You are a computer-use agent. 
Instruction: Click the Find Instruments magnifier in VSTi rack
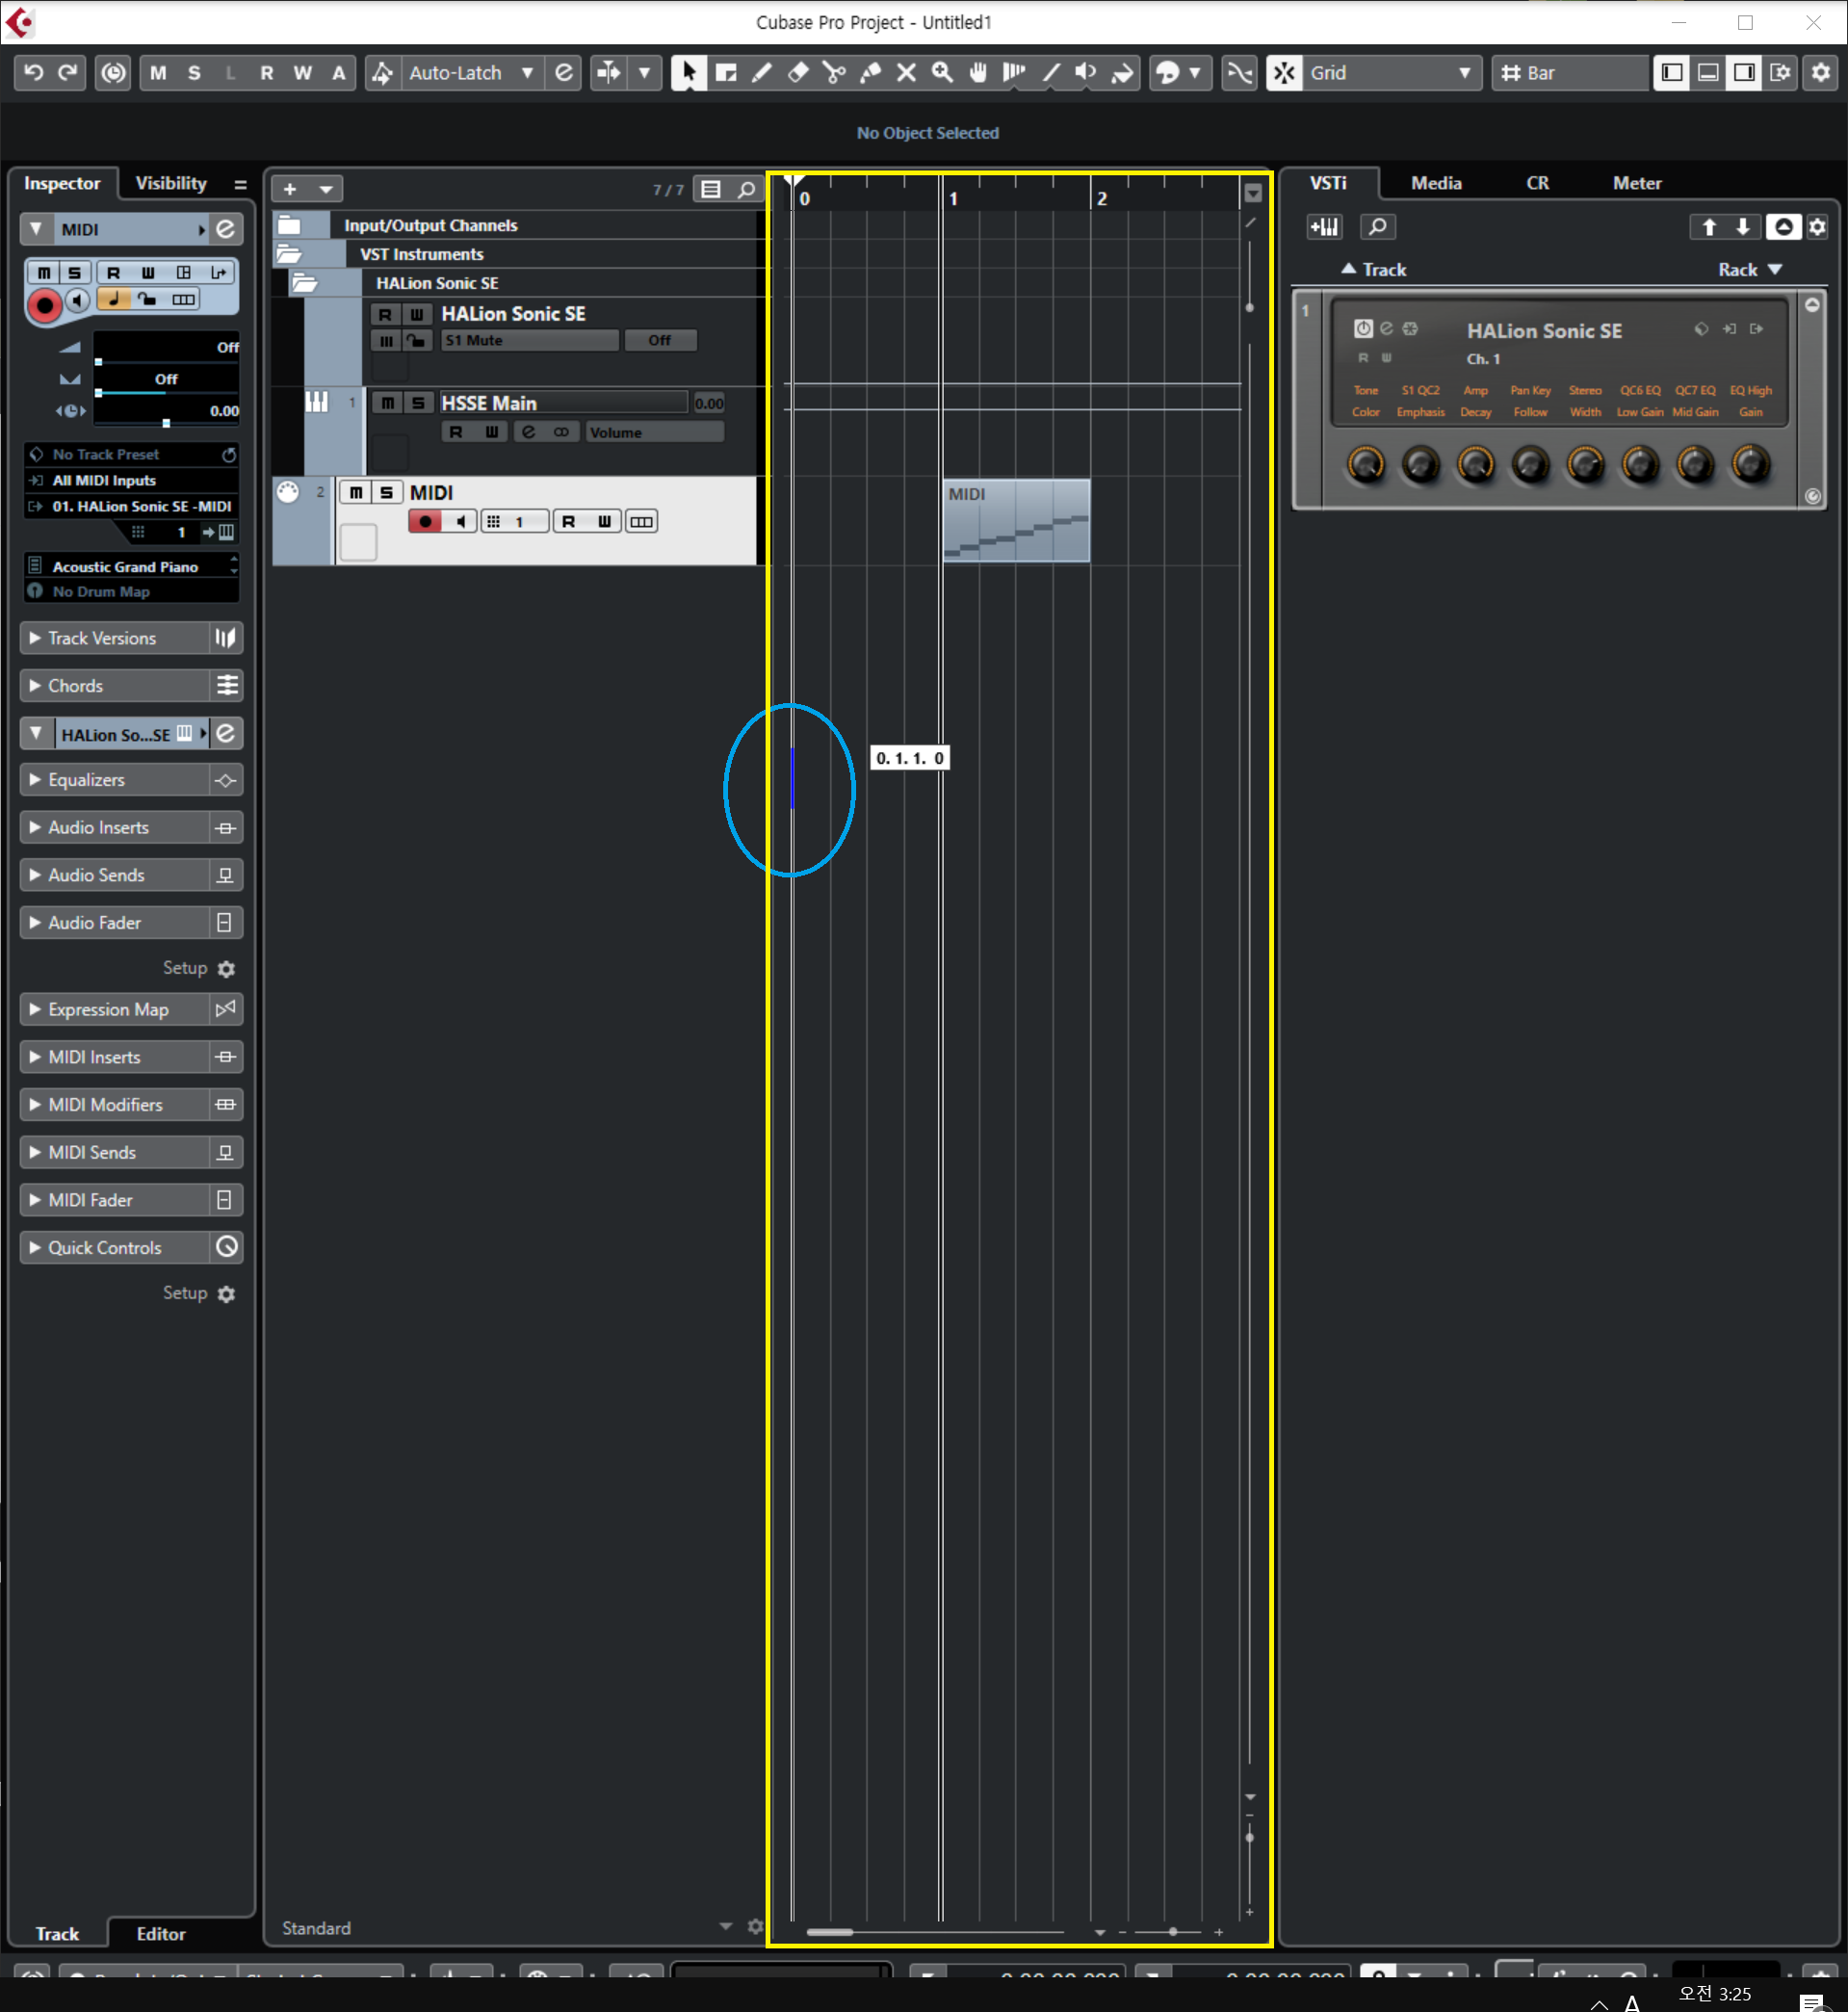[x=1377, y=227]
